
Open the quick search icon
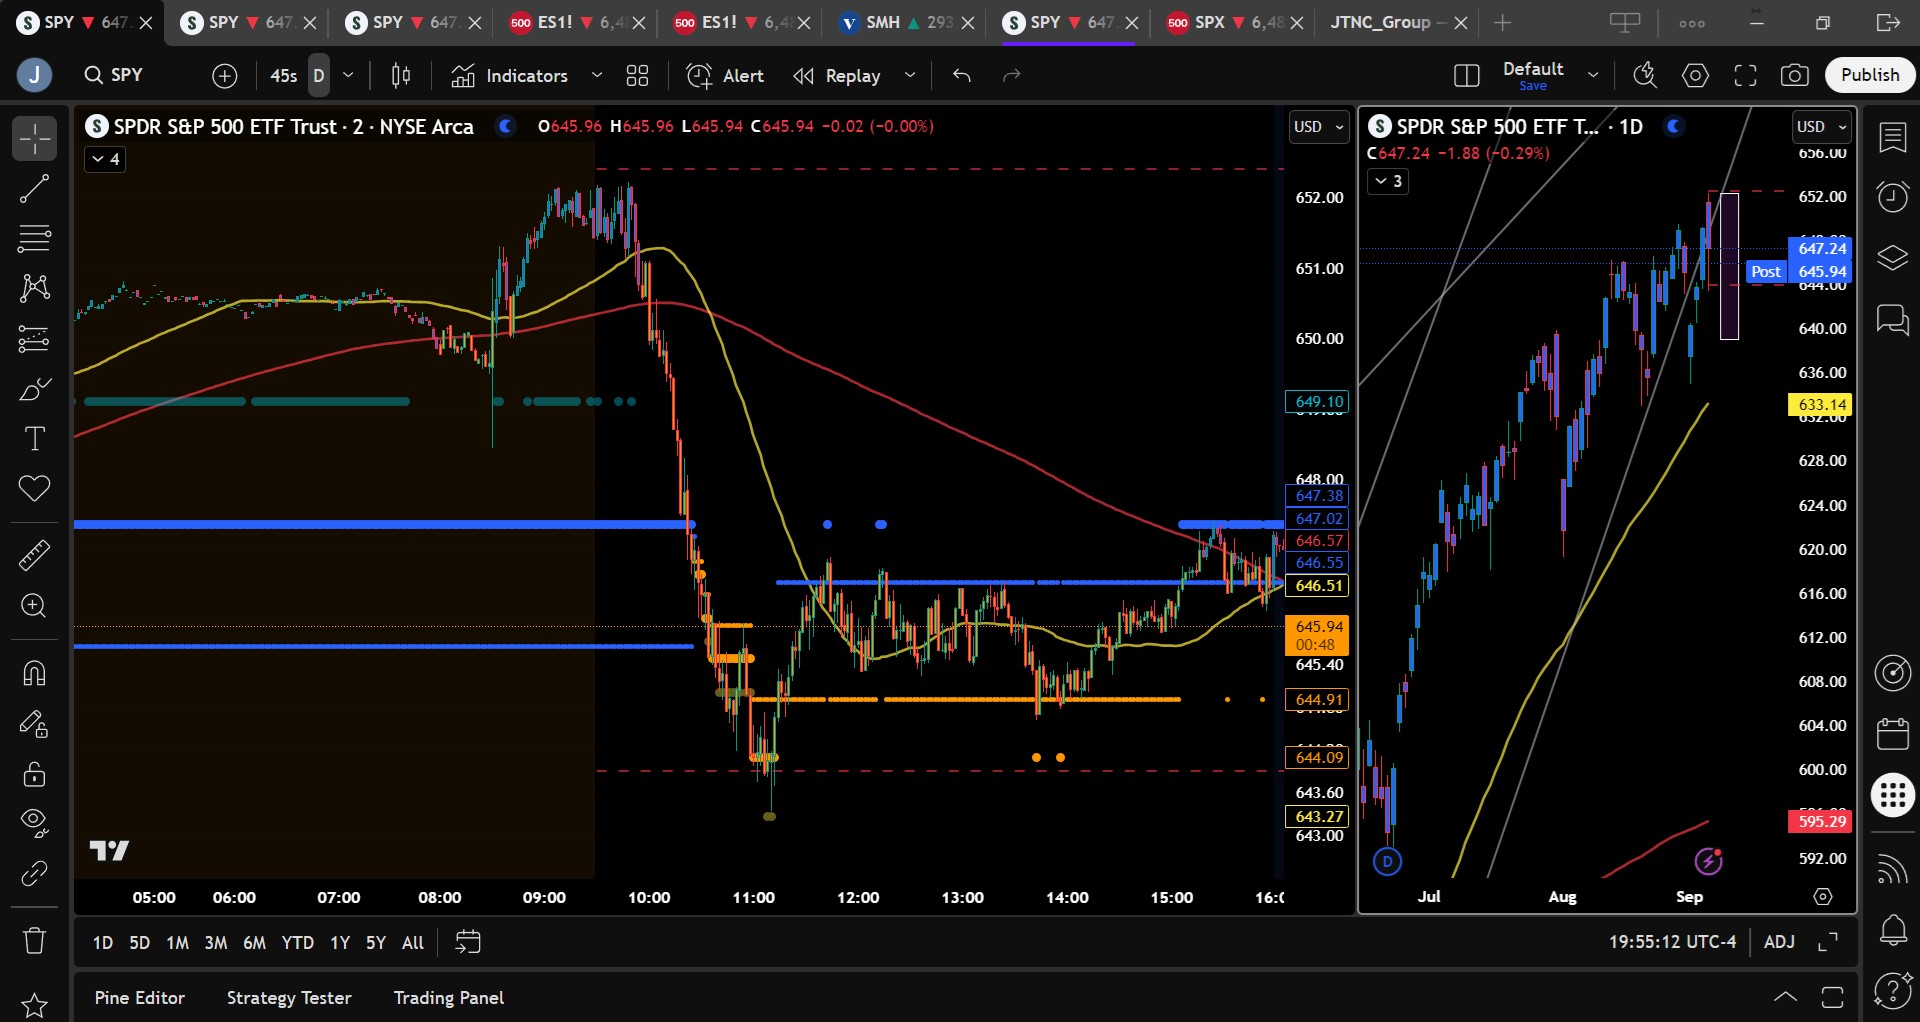click(x=1645, y=75)
